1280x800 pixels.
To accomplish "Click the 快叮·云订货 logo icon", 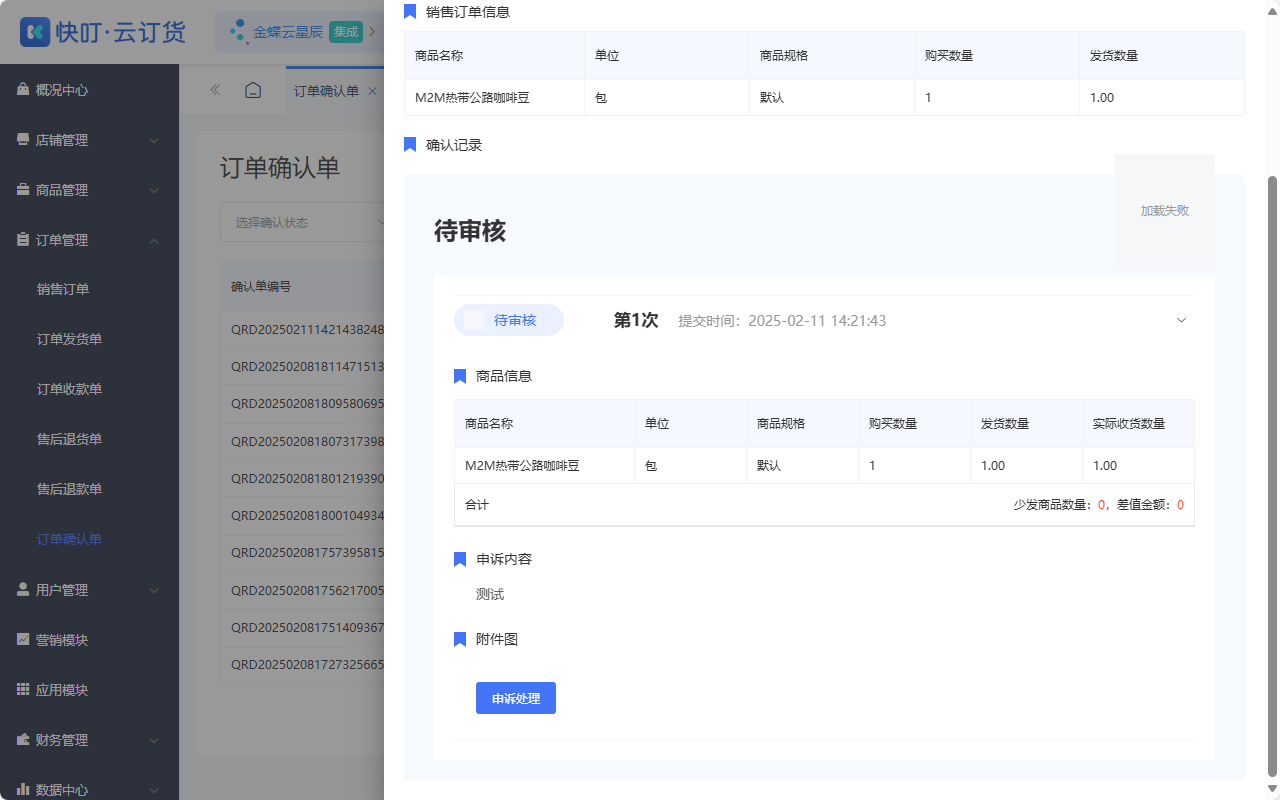I will [35, 32].
